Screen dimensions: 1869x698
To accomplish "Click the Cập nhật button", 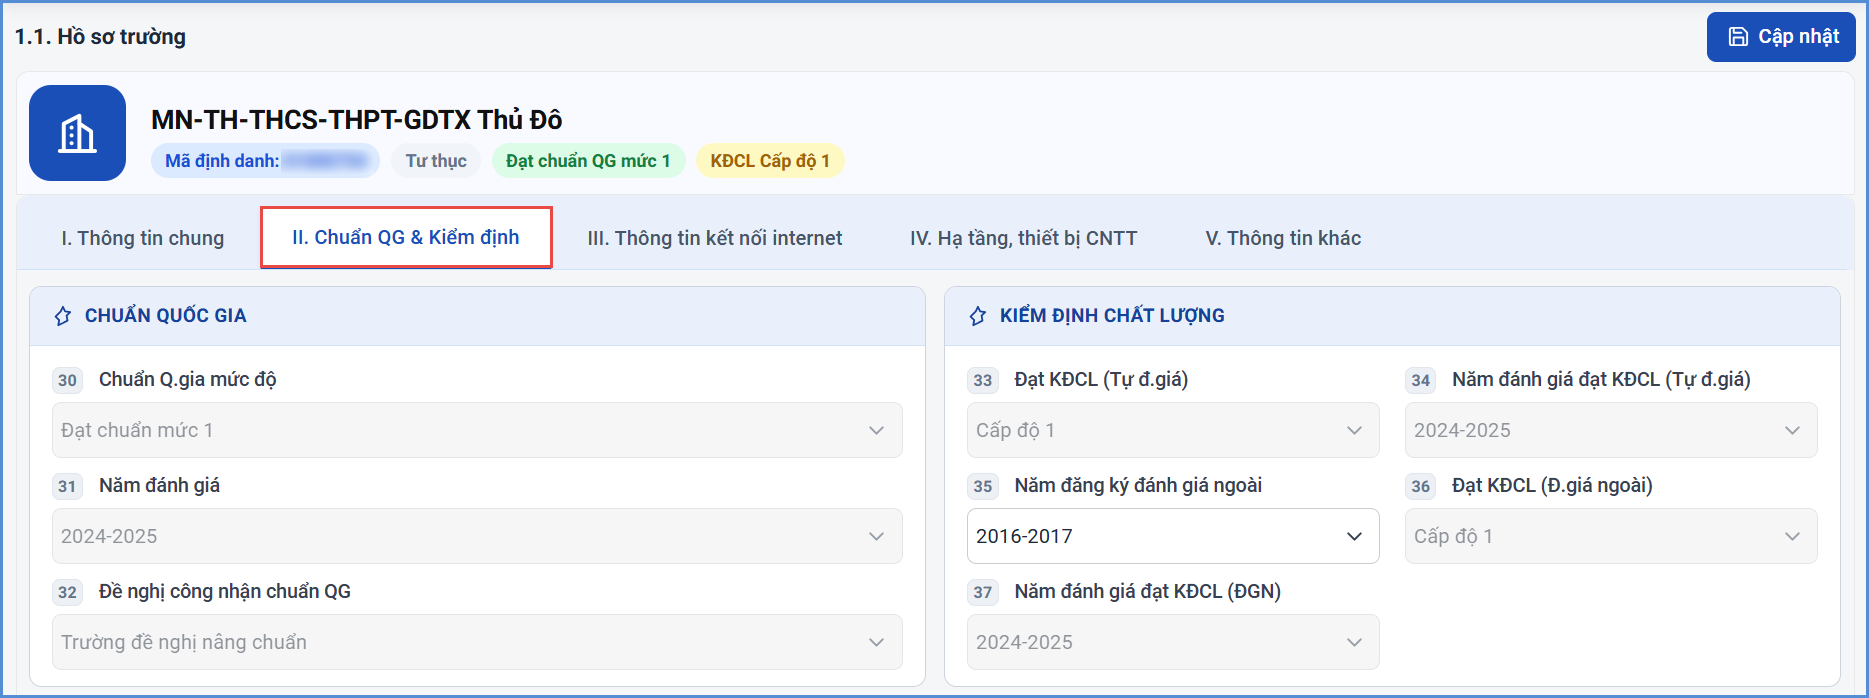I will pos(1781,37).
